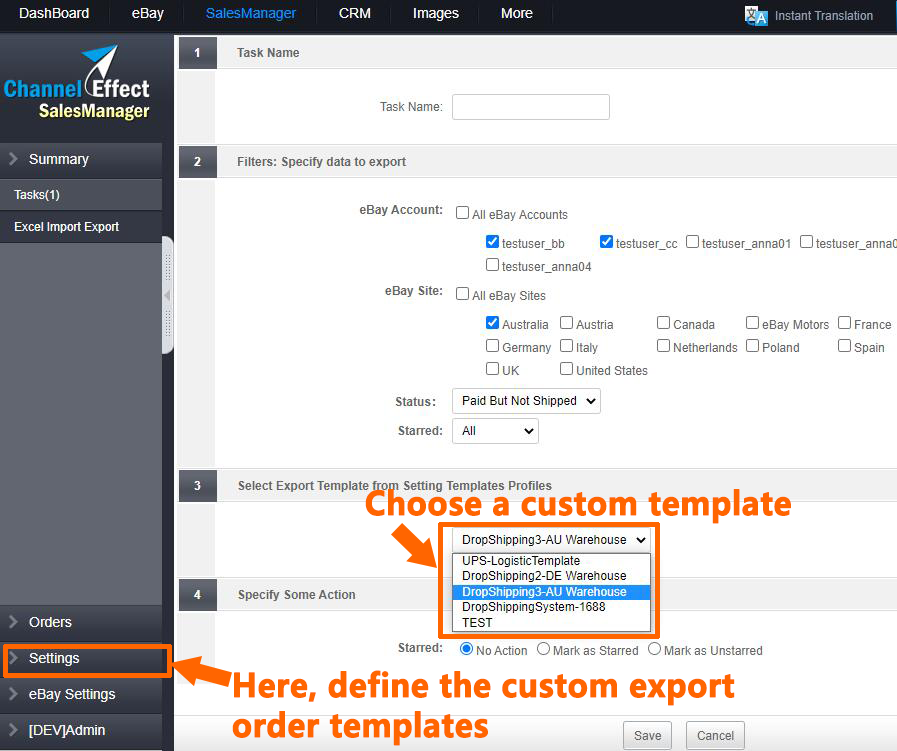Uncheck the testuser_bb account
Image resolution: width=897 pixels, height=751 pixels.
tap(492, 242)
